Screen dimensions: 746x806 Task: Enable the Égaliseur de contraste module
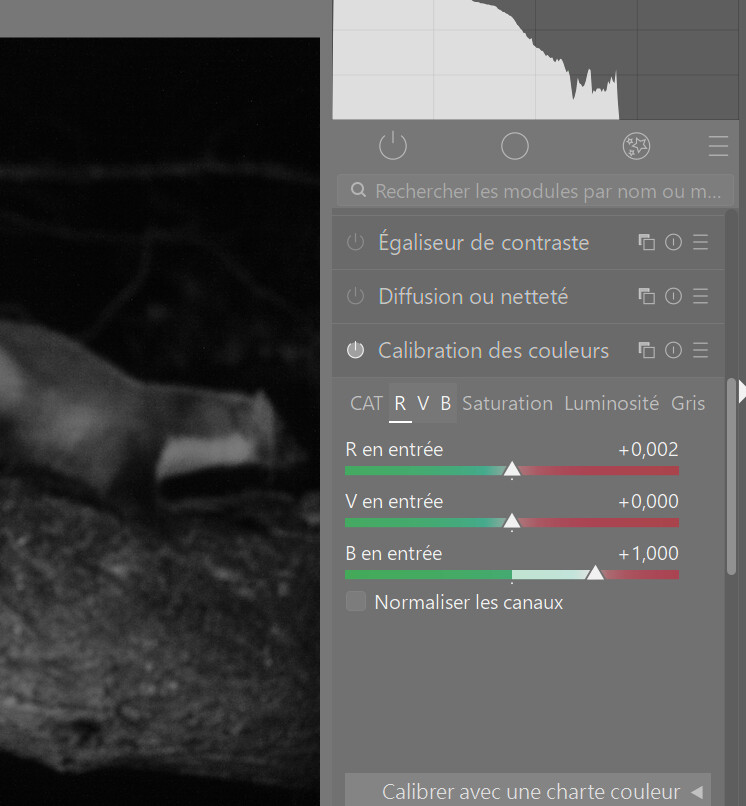(x=355, y=242)
